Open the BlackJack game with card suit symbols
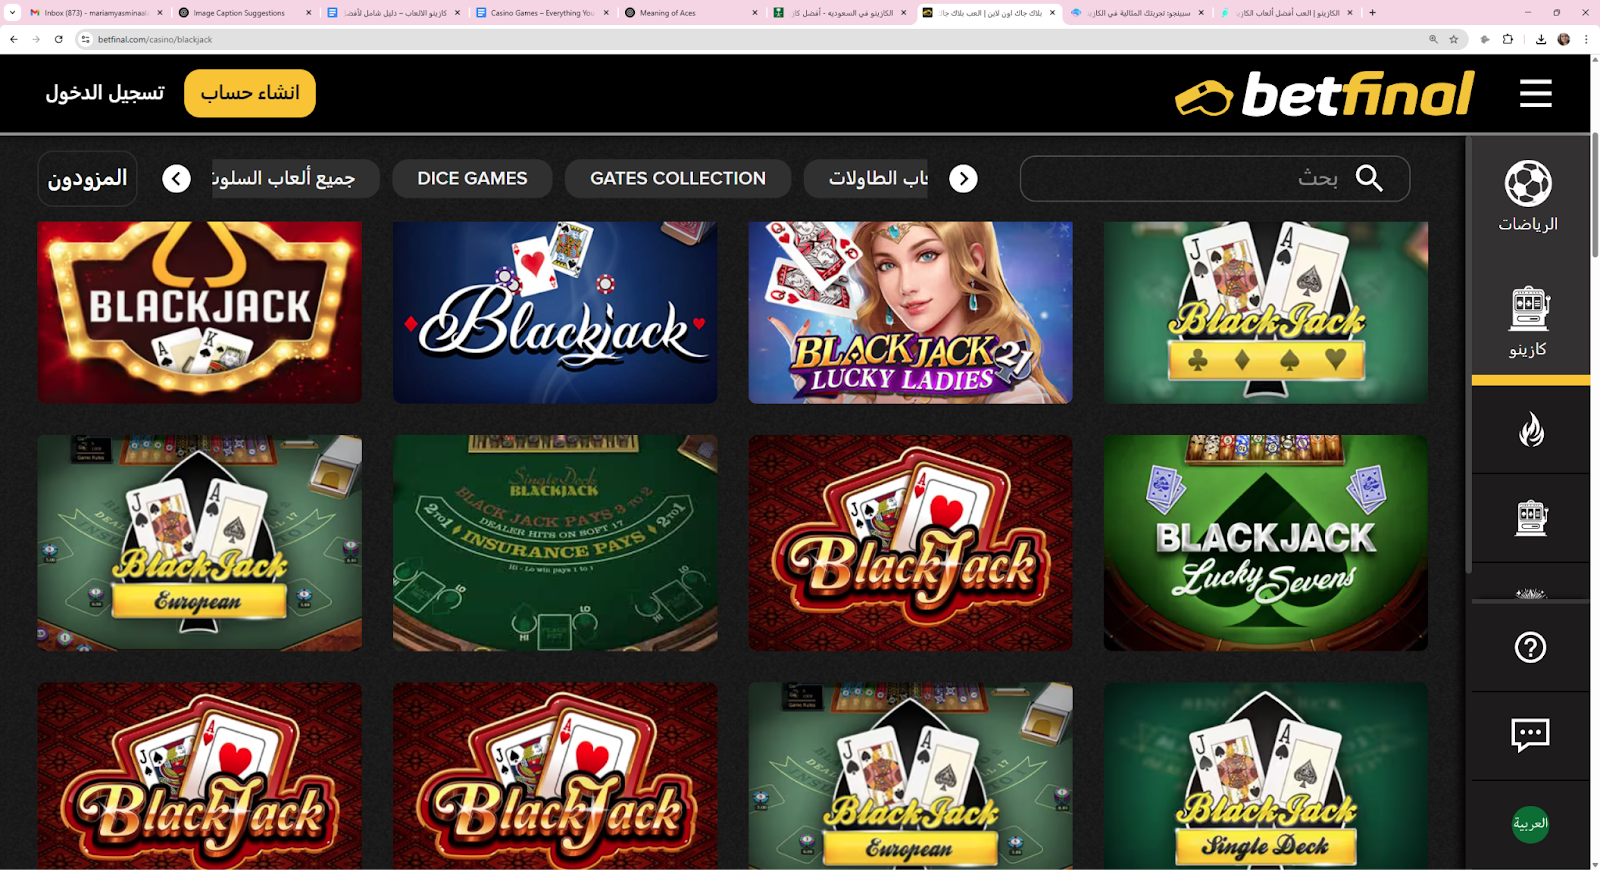Image resolution: width=1600 pixels, height=870 pixels. point(1266,312)
